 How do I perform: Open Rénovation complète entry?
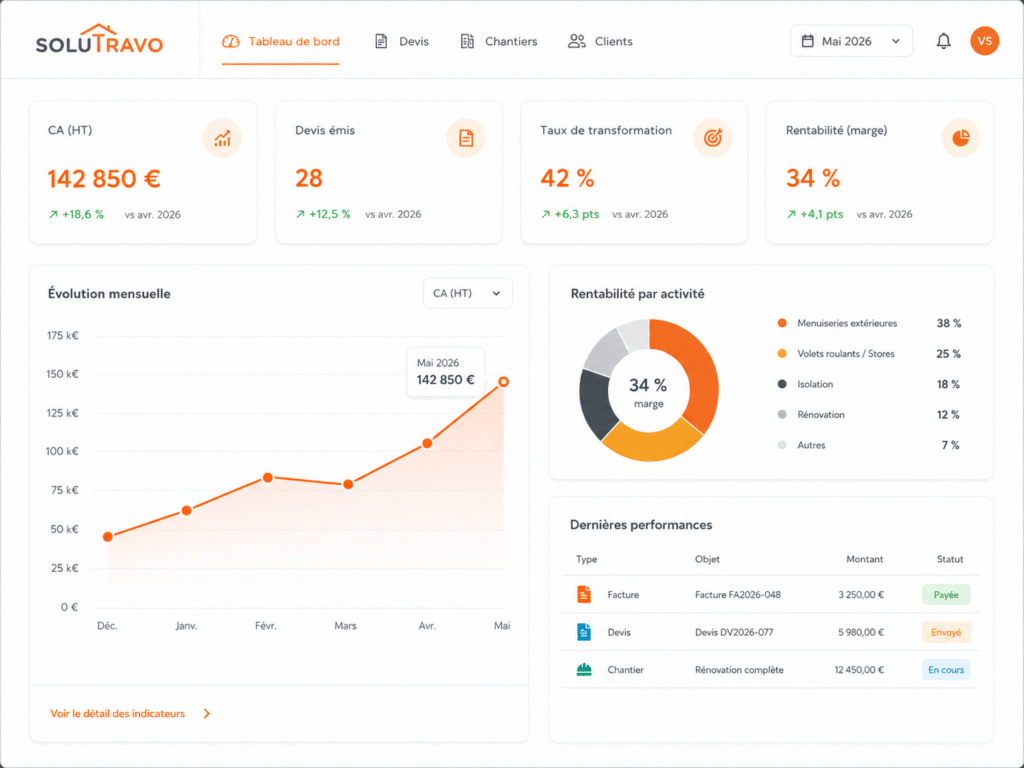tap(739, 670)
